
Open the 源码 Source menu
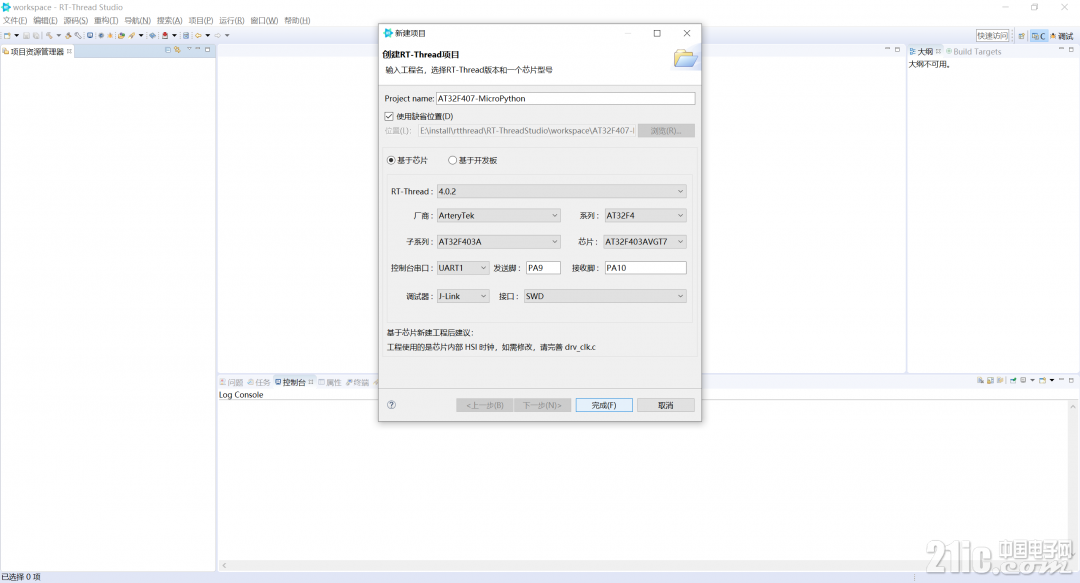click(76, 21)
